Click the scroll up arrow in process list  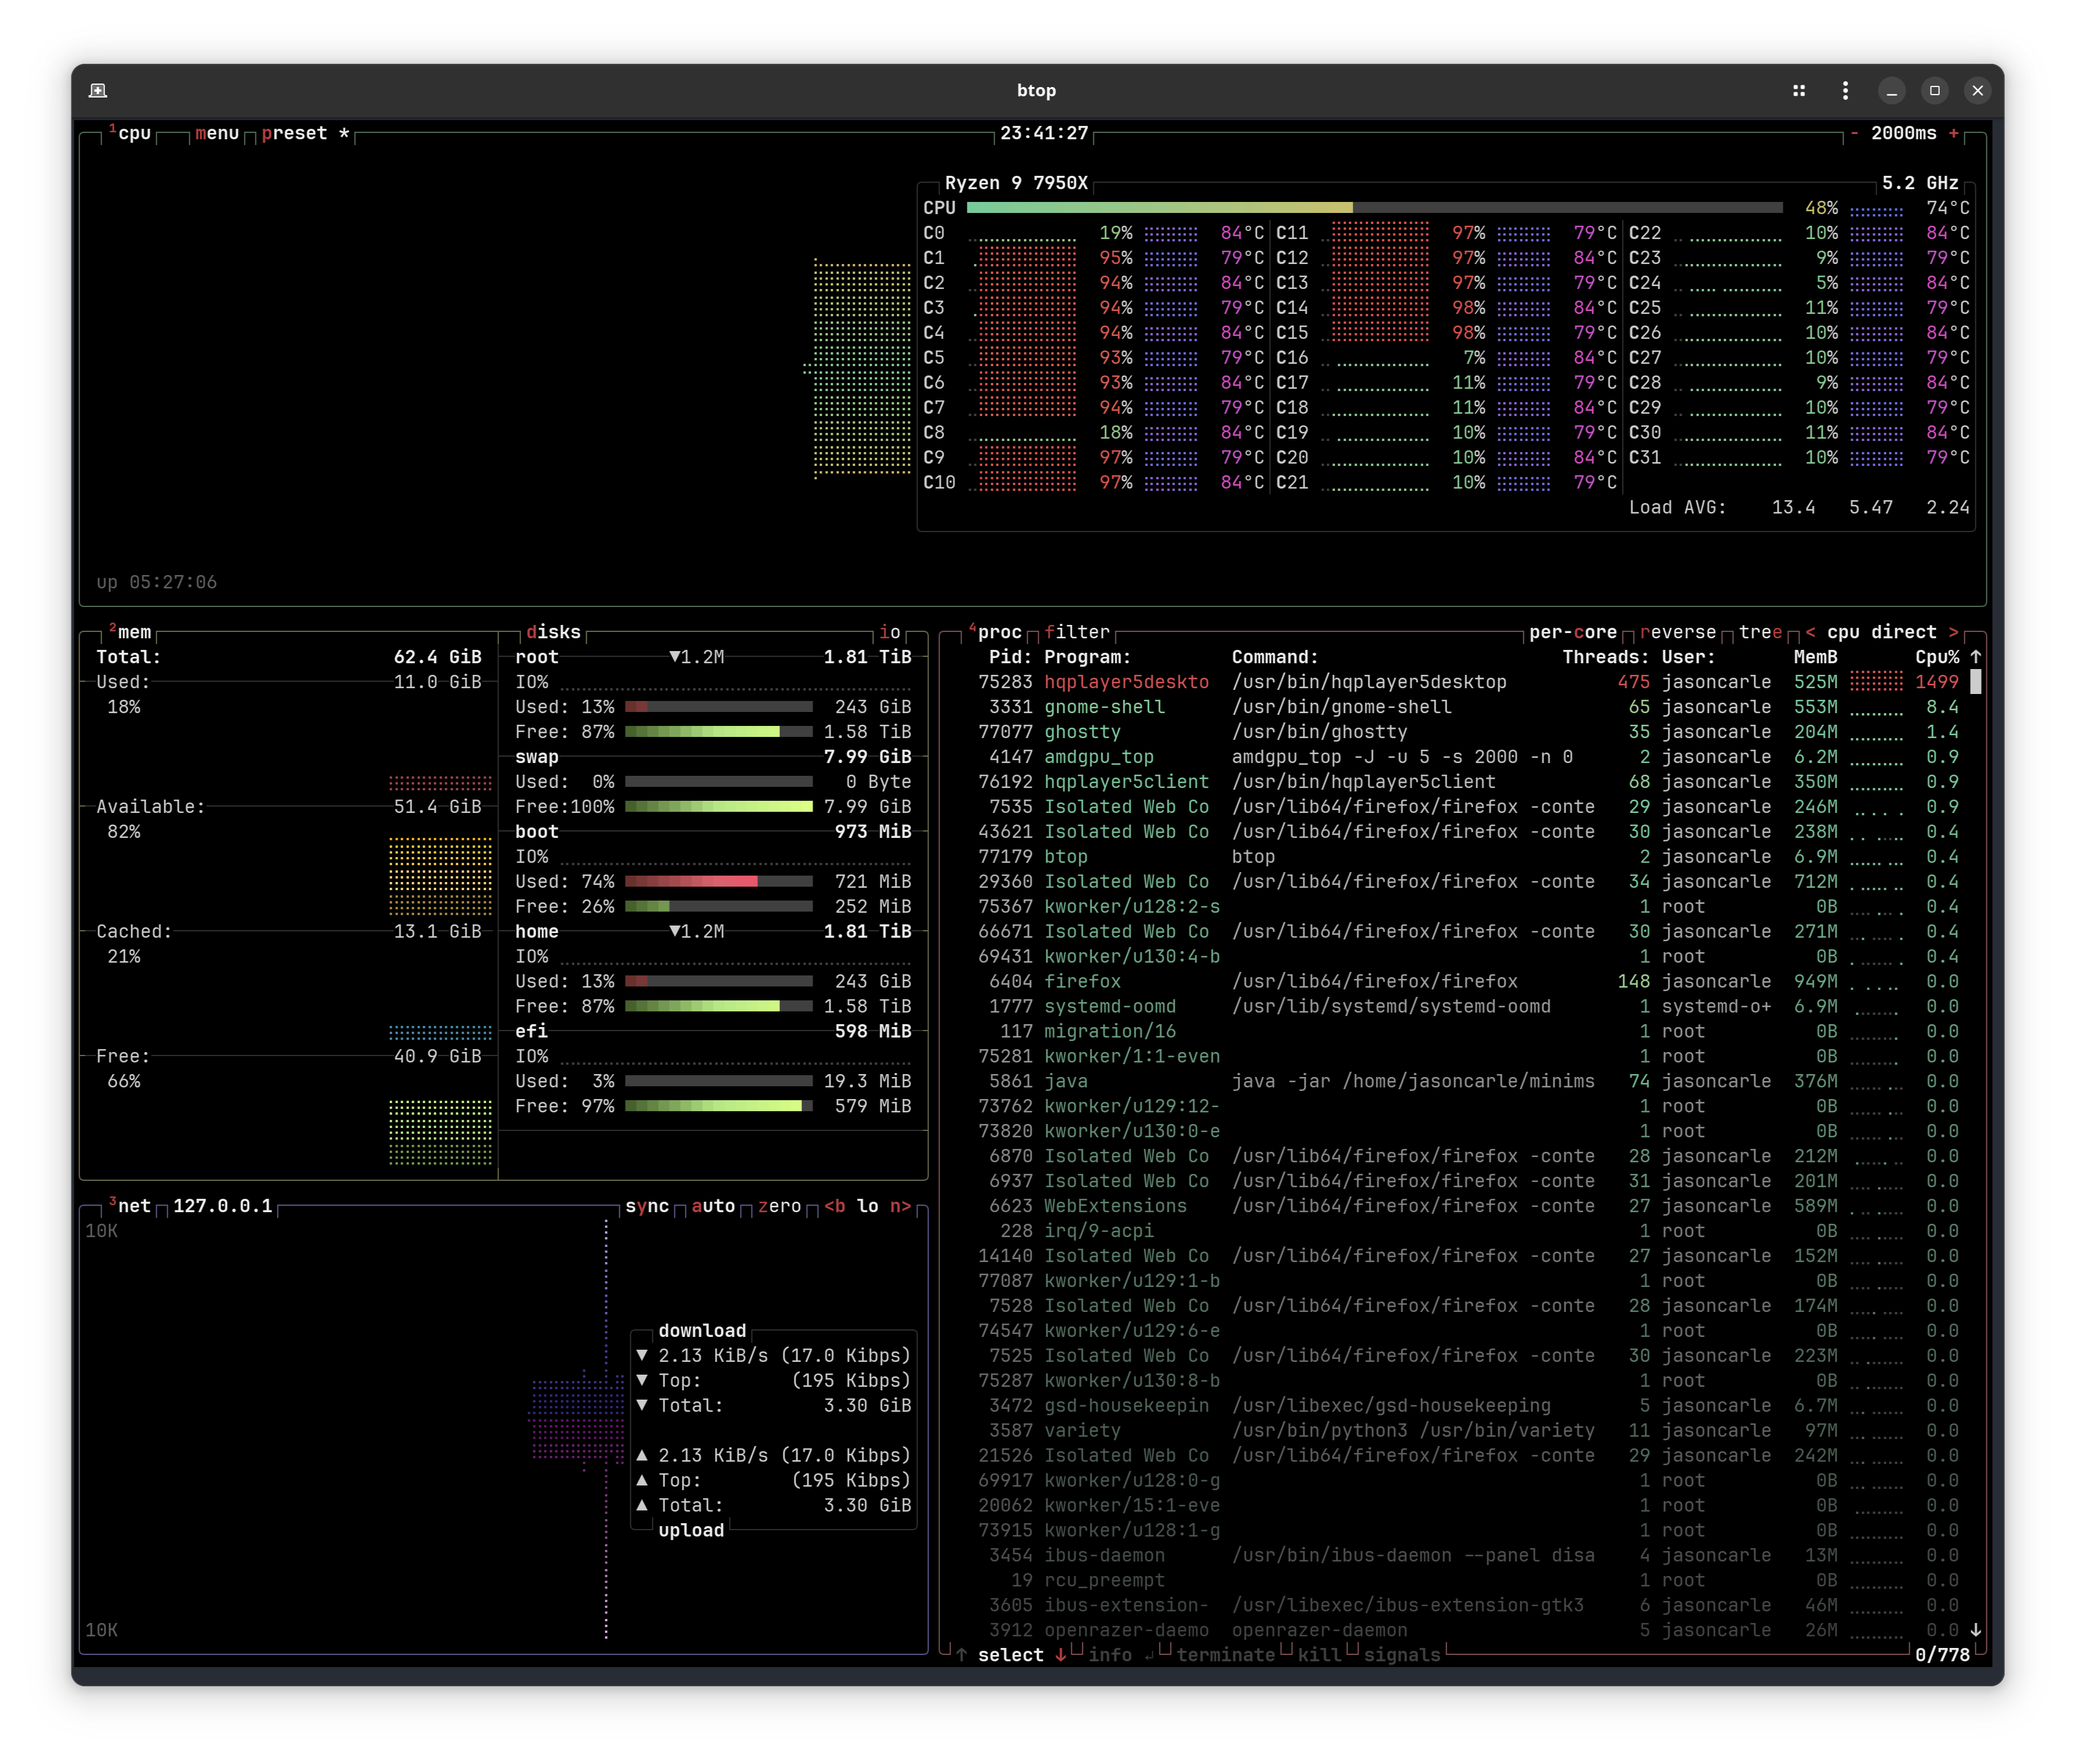click(x=1975, y=657)
